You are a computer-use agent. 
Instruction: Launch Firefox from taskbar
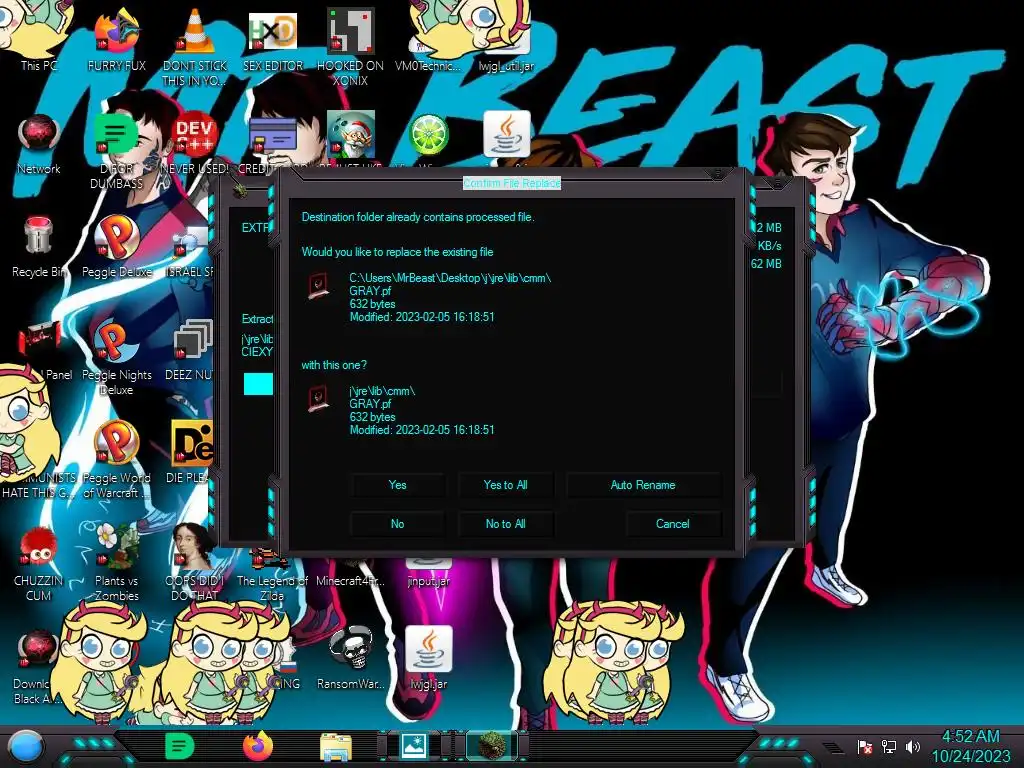(258, 746)
